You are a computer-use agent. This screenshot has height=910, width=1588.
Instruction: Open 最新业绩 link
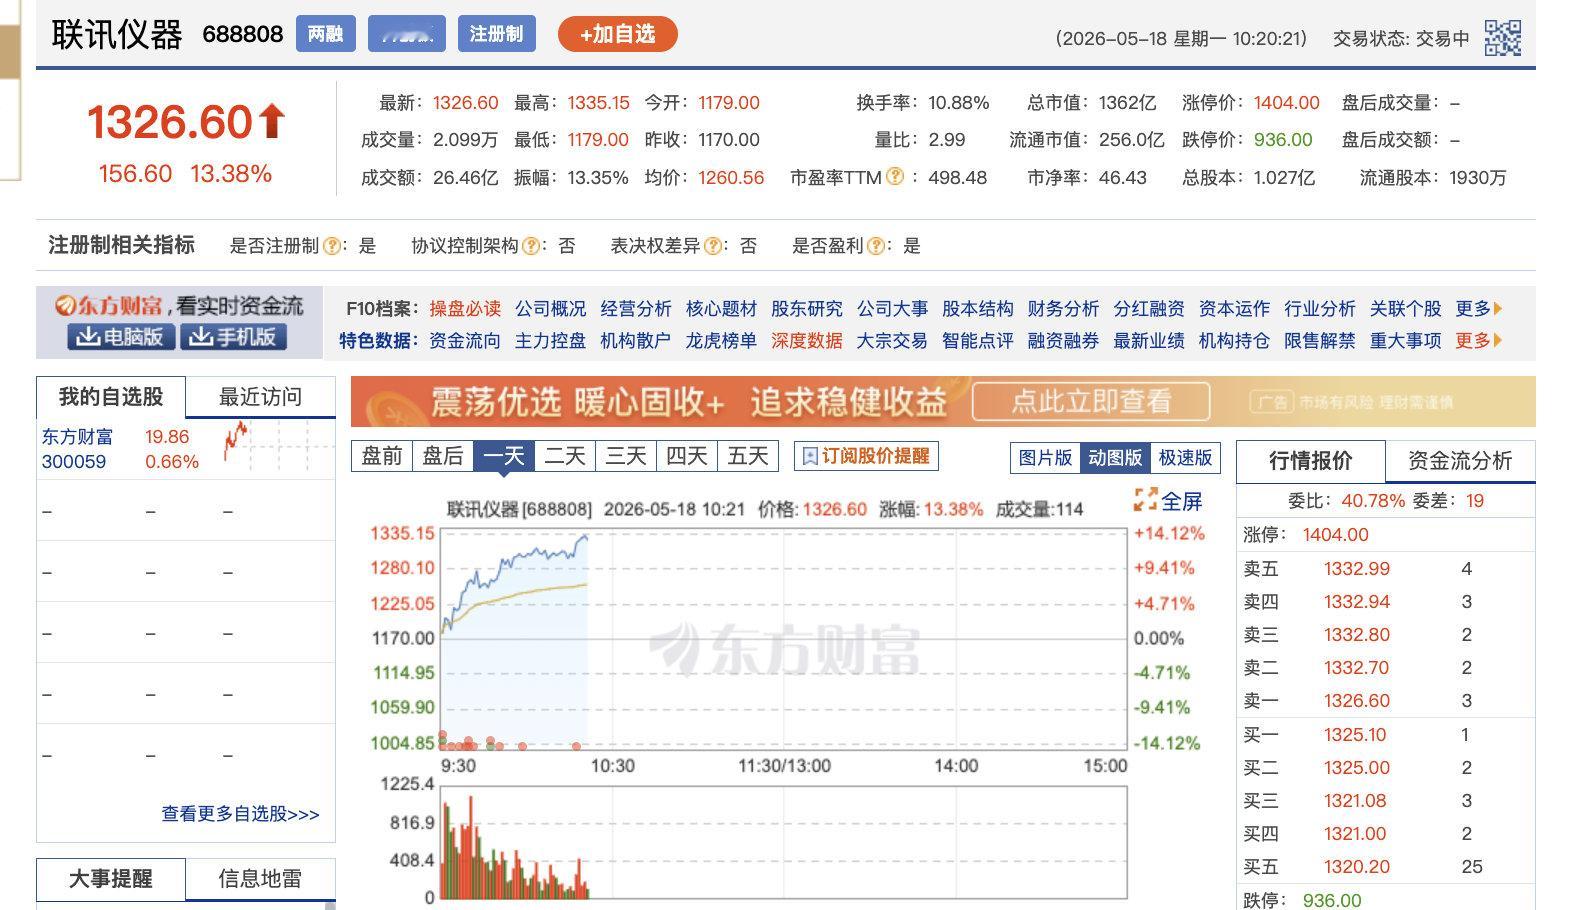(1149, 341)
